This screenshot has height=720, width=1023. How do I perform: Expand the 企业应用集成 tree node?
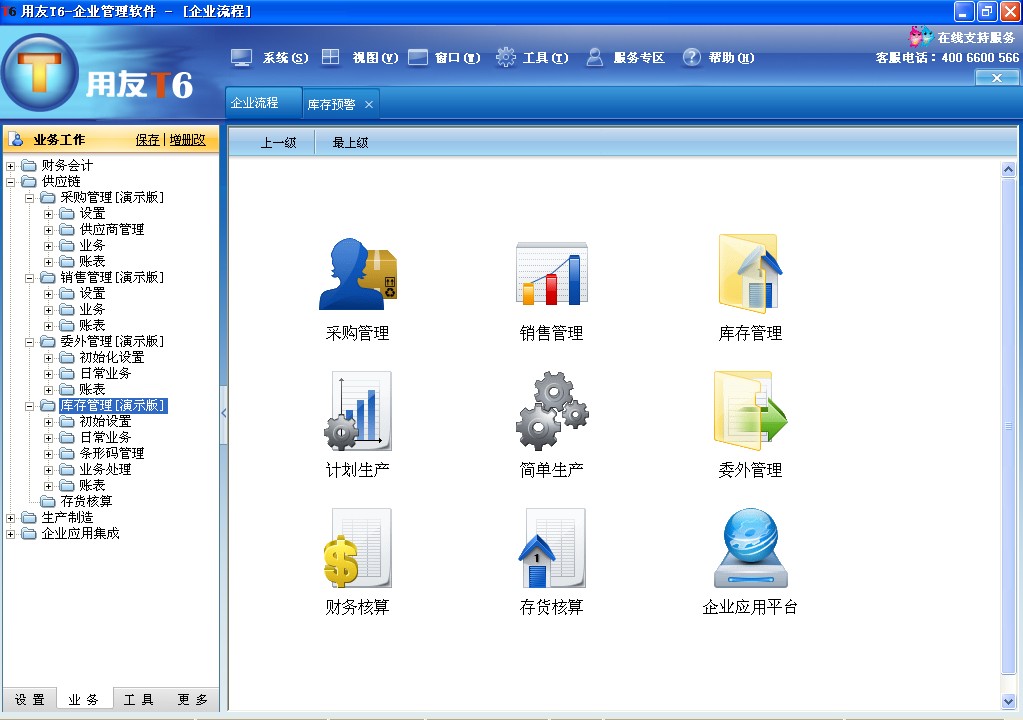[10, 535]
